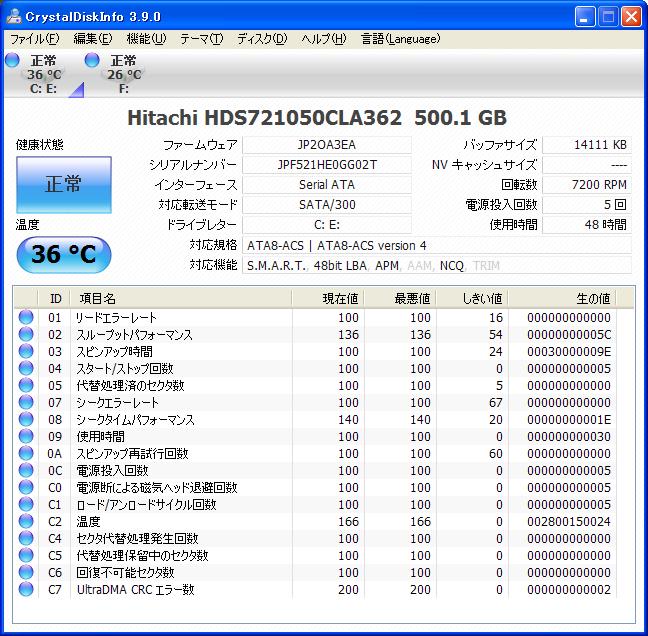
Task: Click status orb for 07 シークエラーレート
Action: pyautogui.click(x=26, y=402)
